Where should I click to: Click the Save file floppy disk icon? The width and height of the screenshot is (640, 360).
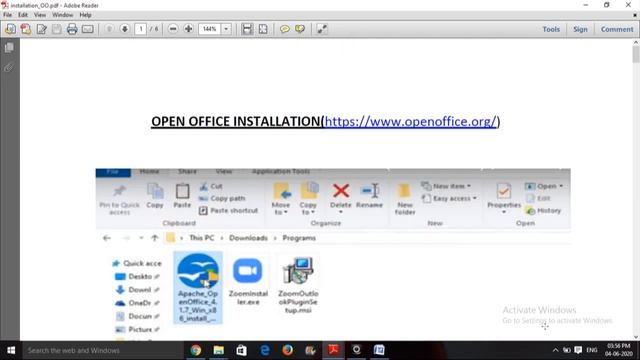pyautogui.click(x=57, y=29)
